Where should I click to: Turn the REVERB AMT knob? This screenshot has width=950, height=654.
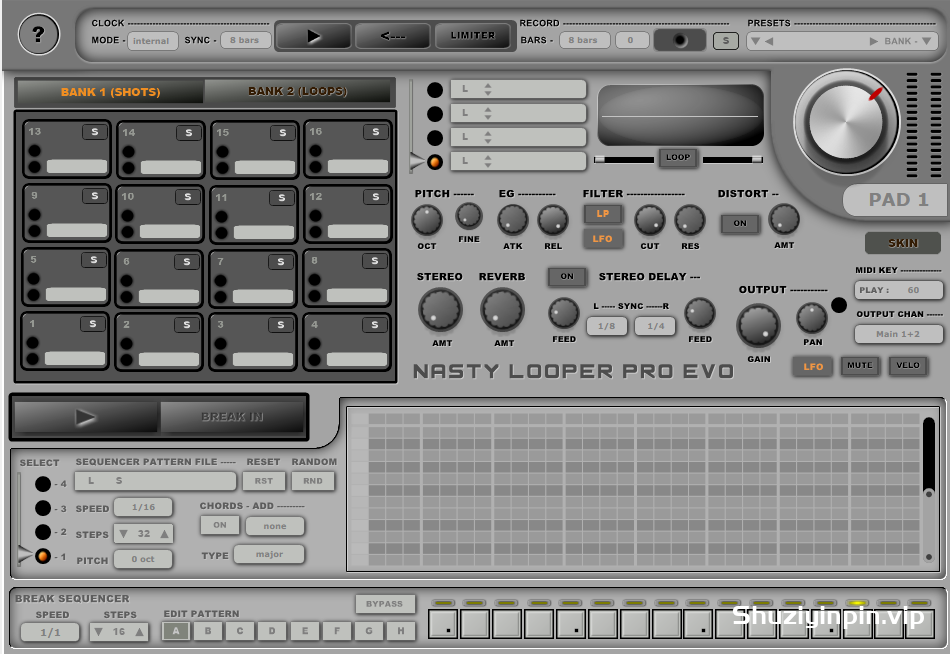point(502,310)
